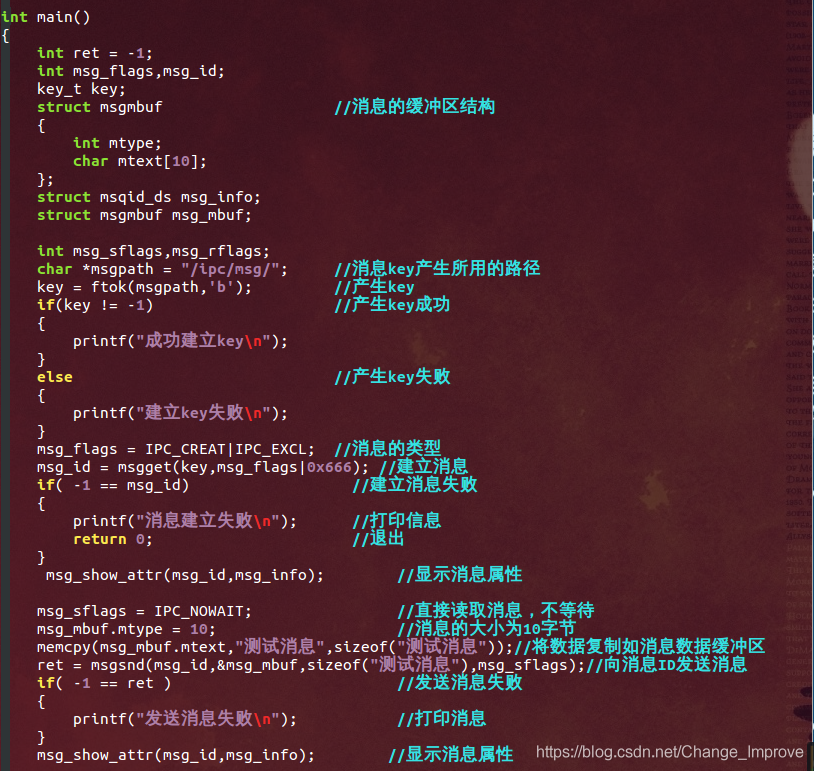Click the printf "建立key失败" statement
The width and height of the screenshot is (814, 771).
(x=180, y=413)
